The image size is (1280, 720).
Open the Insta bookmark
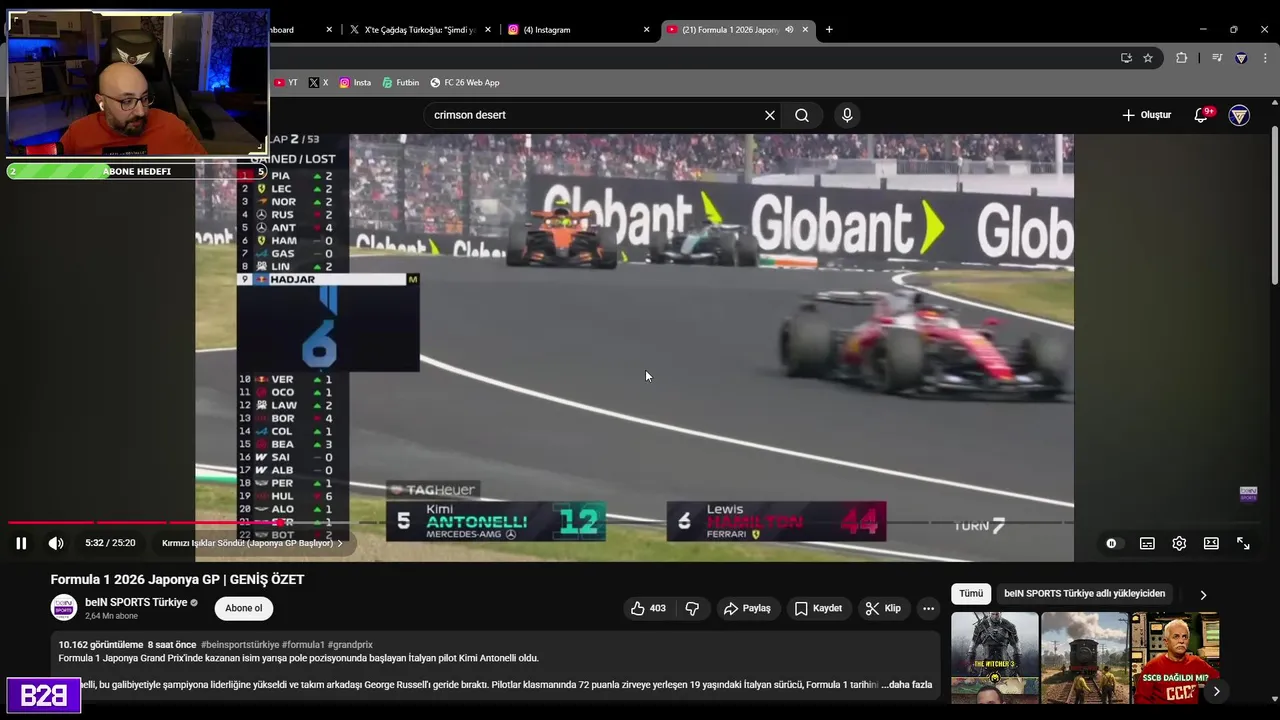[x=355, y=83]
